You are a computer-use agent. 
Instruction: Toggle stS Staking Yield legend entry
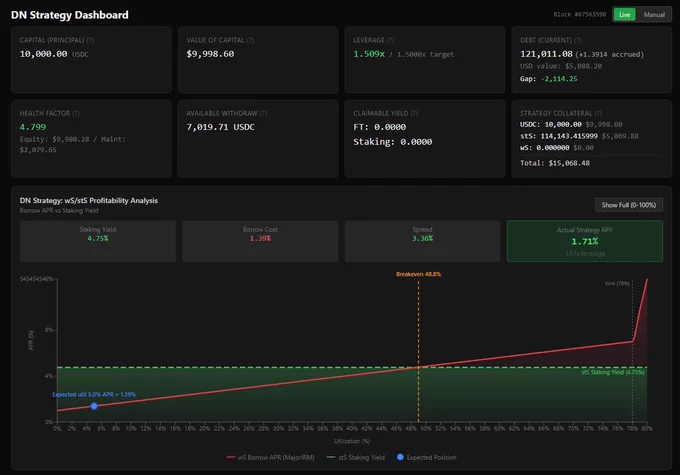coord(356,457)
